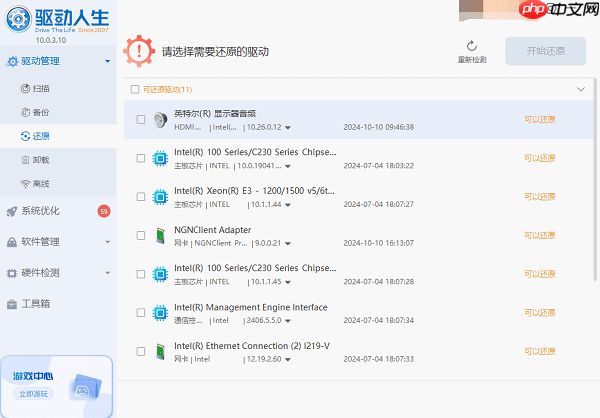Click the red warning gear icon
The height and width of the screenshot is (418, 600).
coord(139,51)
